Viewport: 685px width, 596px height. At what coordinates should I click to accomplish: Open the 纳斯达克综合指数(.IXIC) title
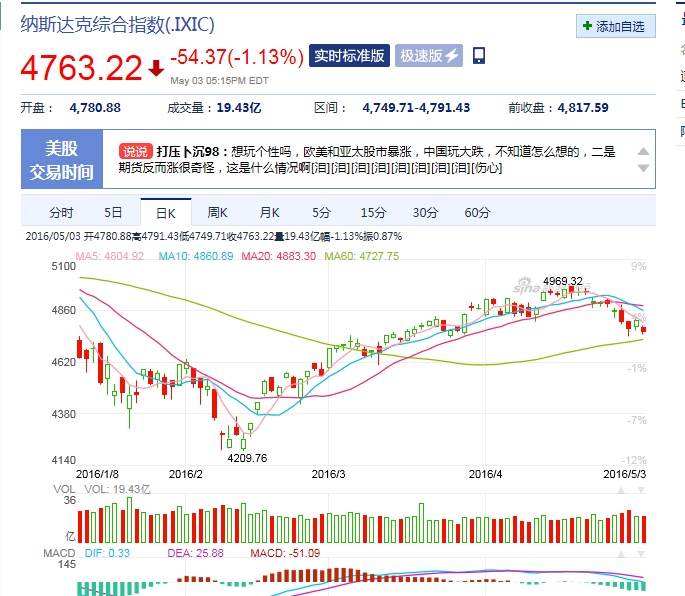(118, 24)
